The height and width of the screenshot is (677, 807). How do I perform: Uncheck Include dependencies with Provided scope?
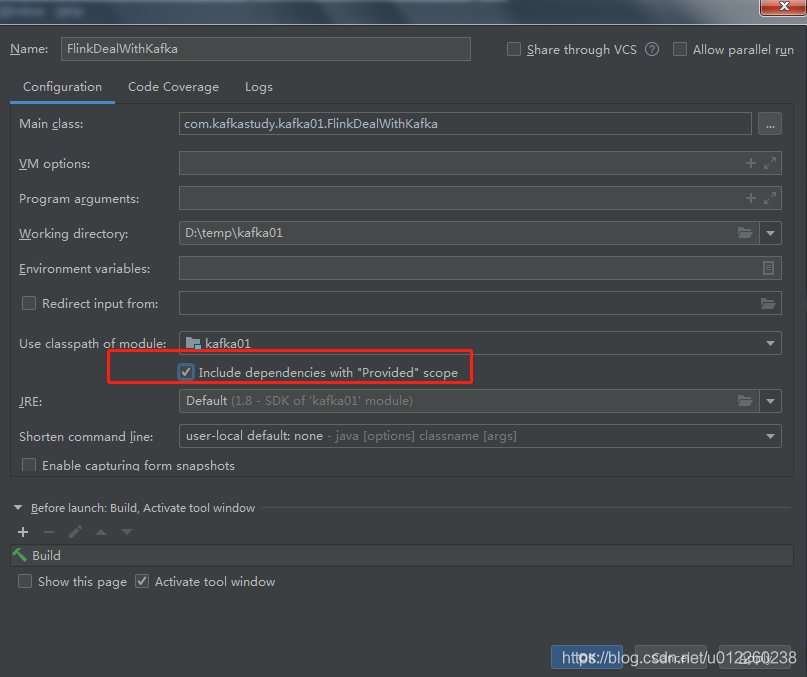point(185,371)
